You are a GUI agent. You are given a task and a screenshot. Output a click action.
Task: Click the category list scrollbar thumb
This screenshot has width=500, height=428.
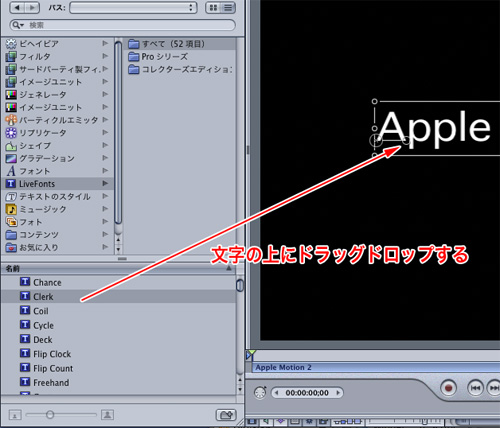pos(118,133)
